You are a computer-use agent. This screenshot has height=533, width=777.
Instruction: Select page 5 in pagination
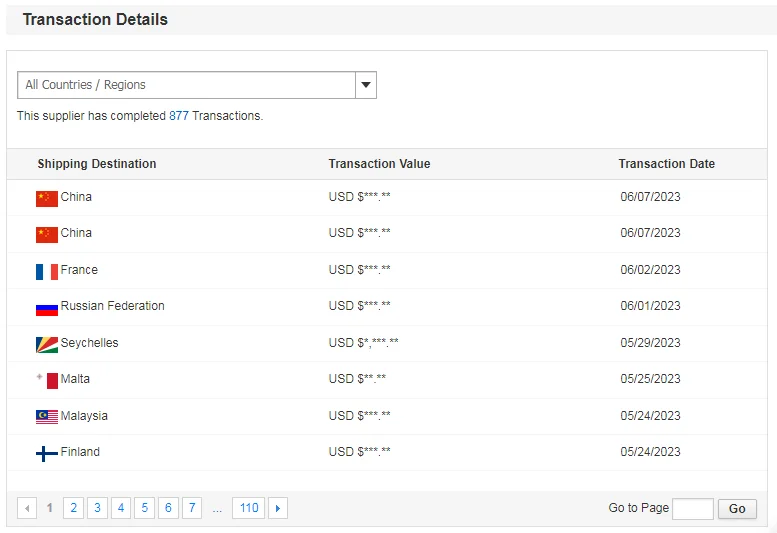point(144,508)
